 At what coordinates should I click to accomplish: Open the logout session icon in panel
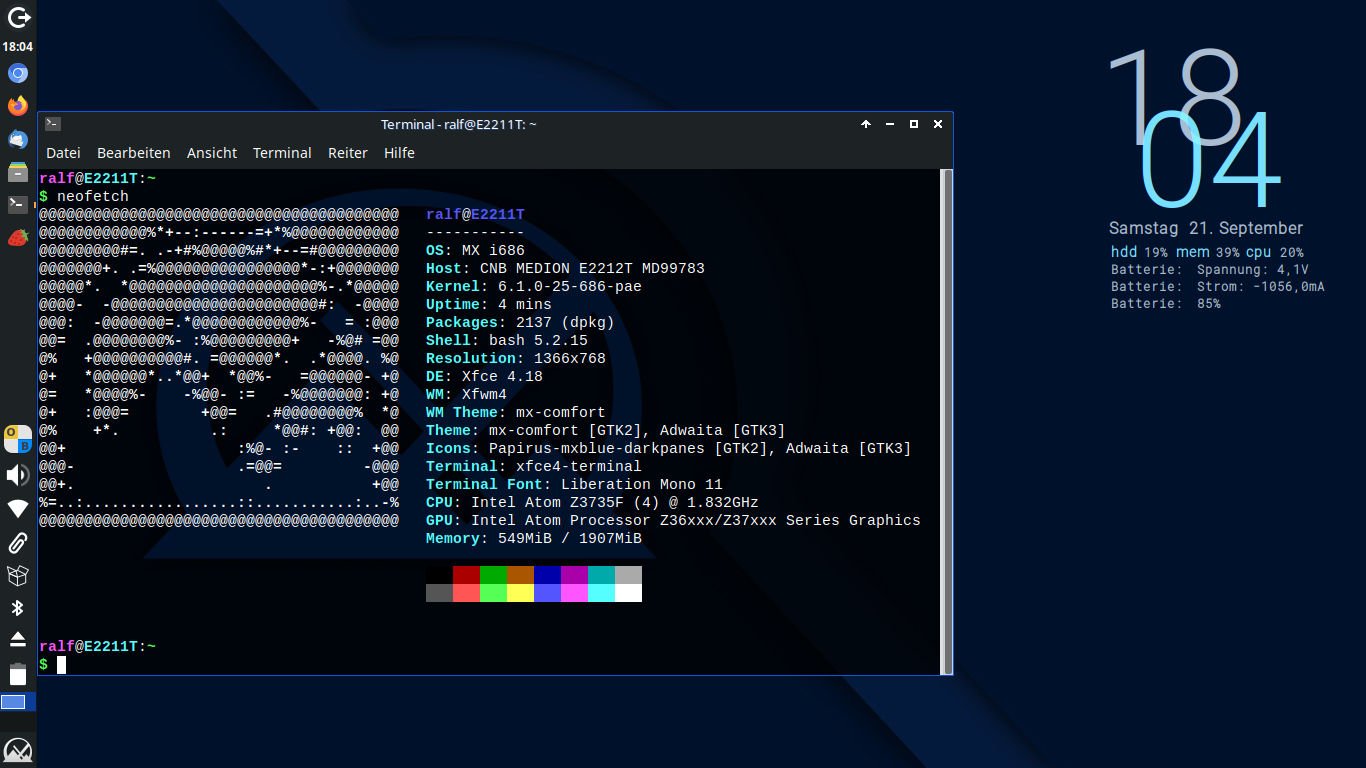pyautogui.click(x=18, y=18)
